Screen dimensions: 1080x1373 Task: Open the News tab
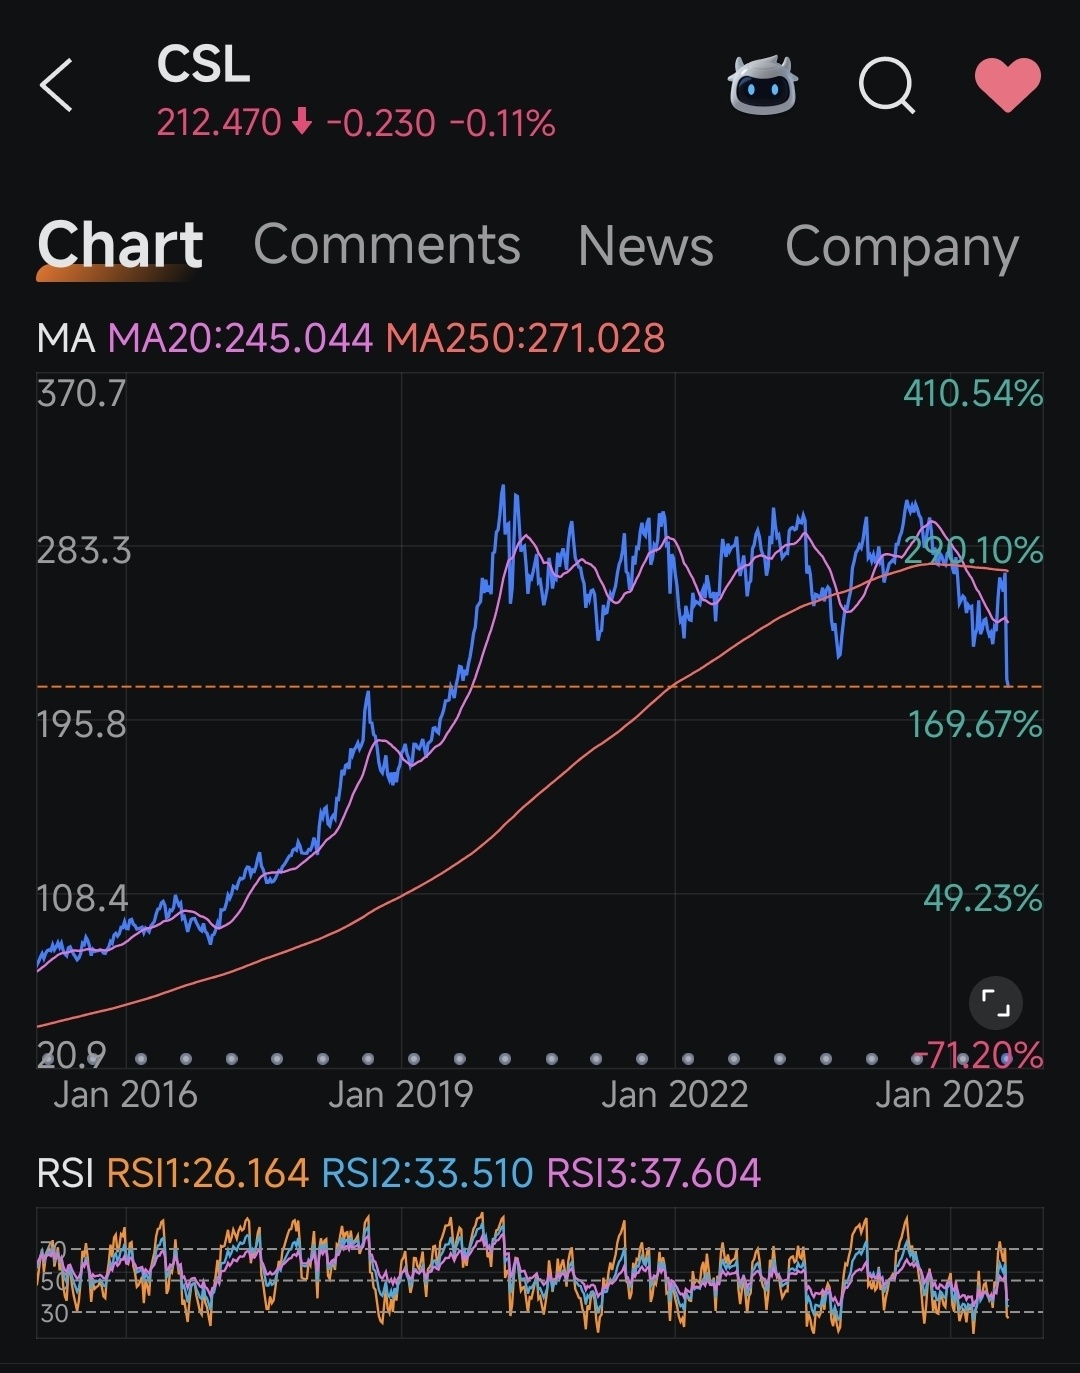click(646, 246)
